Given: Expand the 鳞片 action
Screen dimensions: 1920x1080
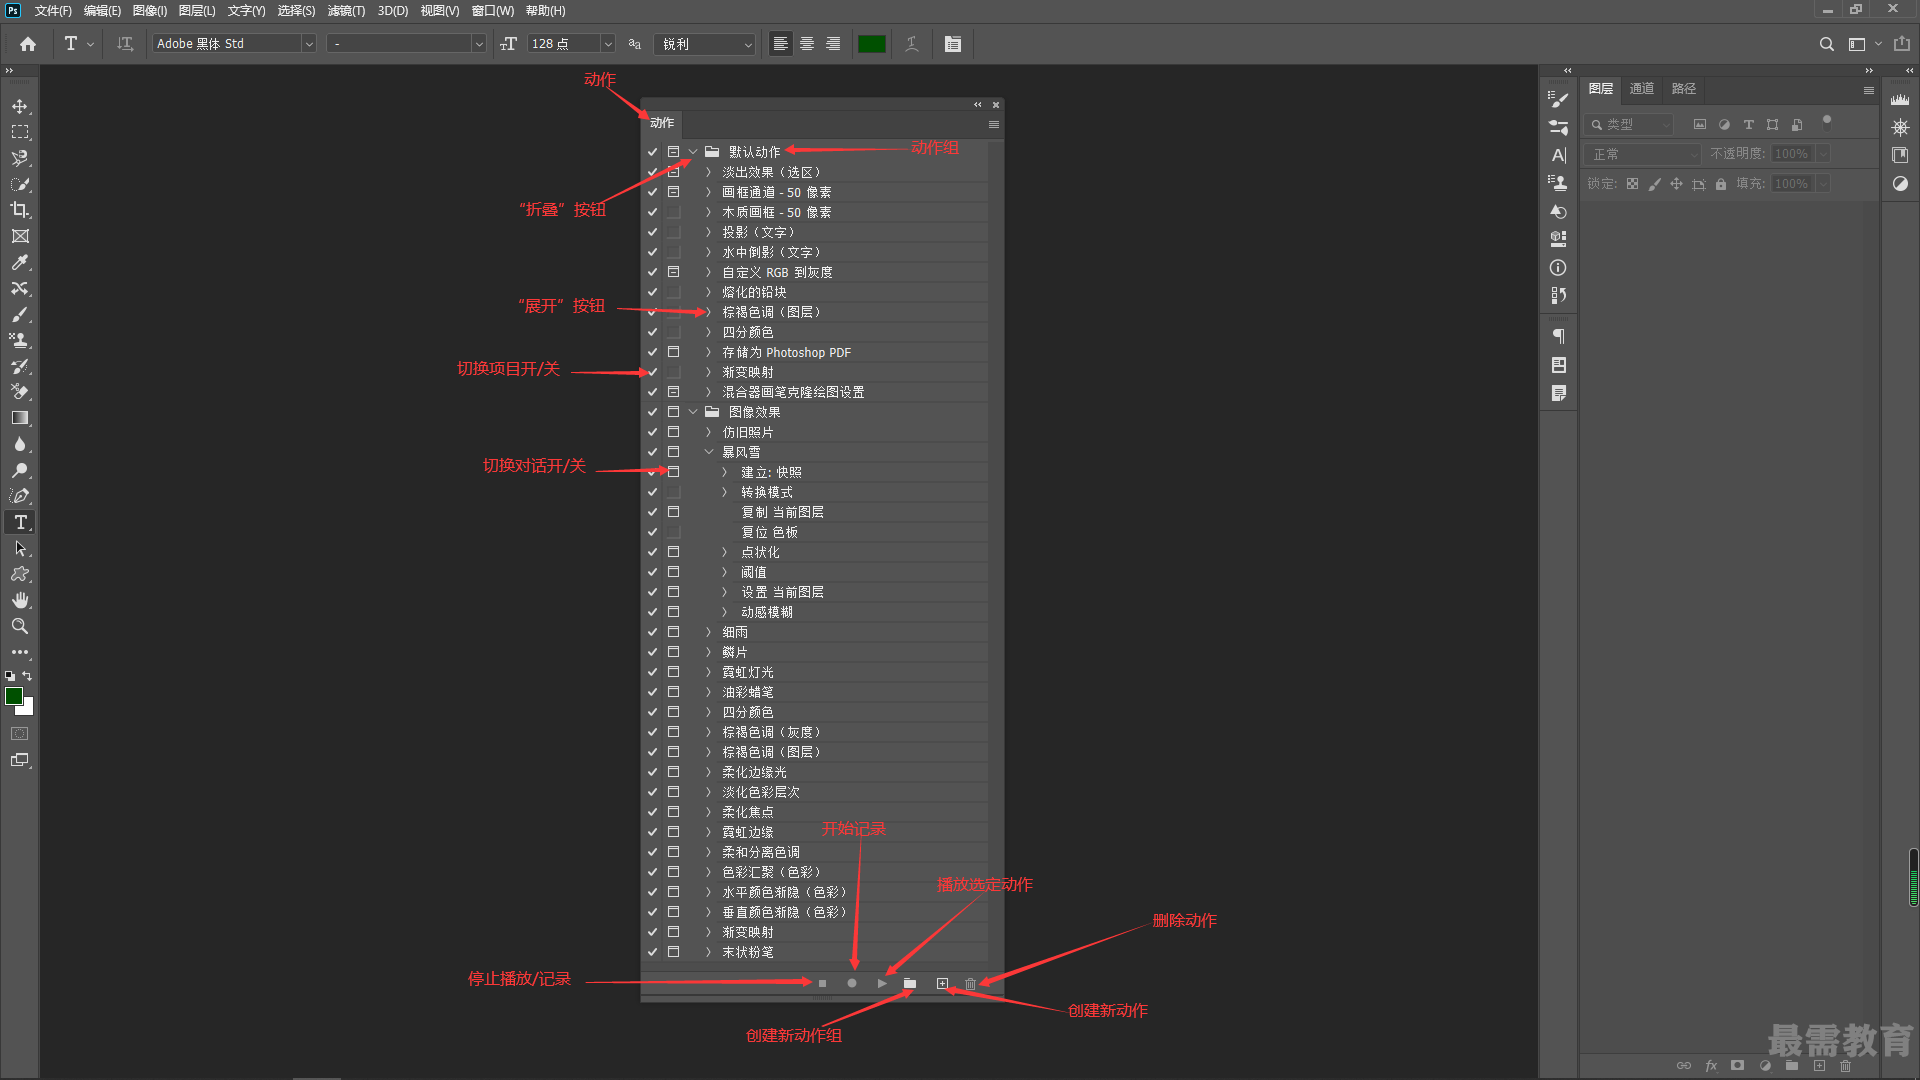Looking at the screenshot, I should (x=708, y=652).
